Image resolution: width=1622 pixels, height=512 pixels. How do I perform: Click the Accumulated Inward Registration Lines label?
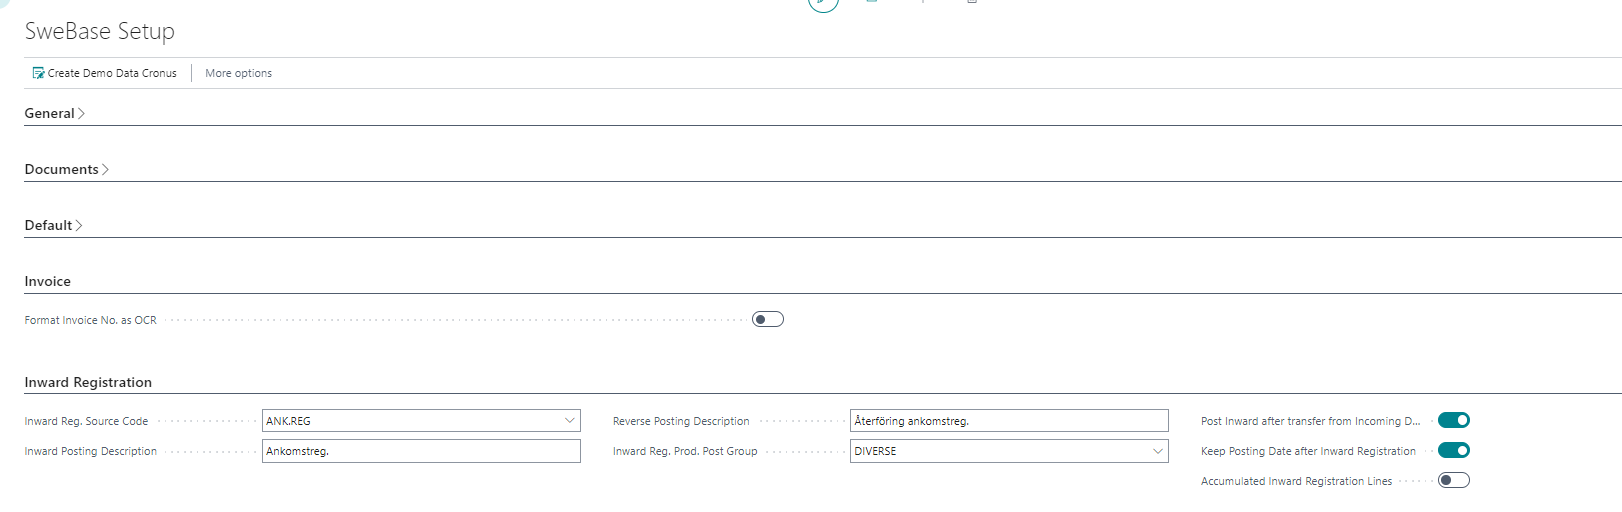tap(1296, 481)
